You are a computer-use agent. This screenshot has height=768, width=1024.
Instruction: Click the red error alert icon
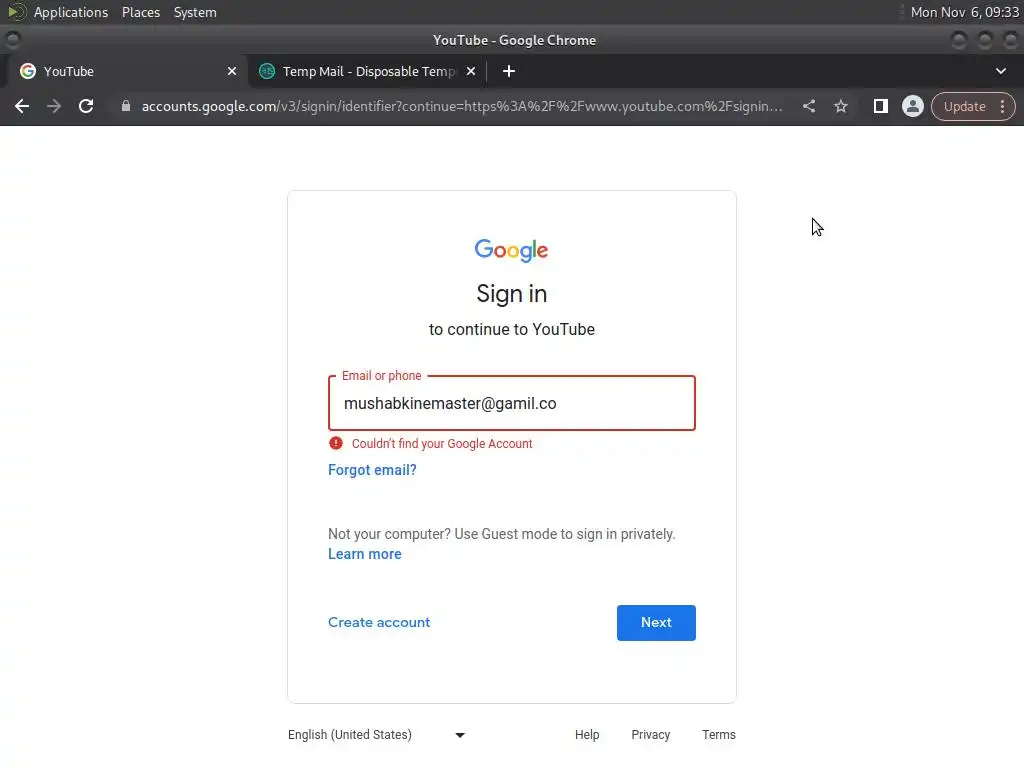click(336, 443)
